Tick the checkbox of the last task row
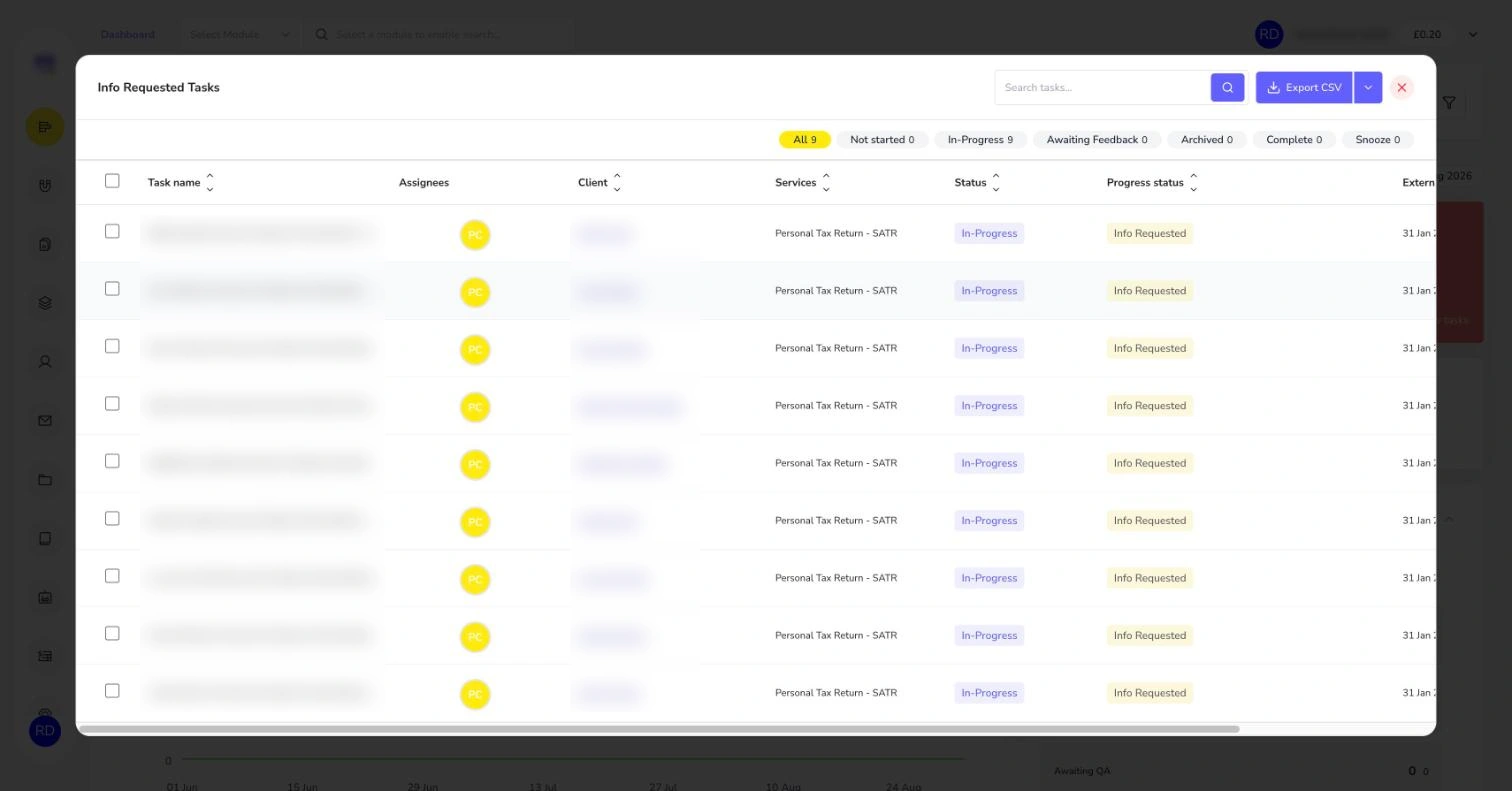Viewport: 1512px width, 791px height. (112, 691)
